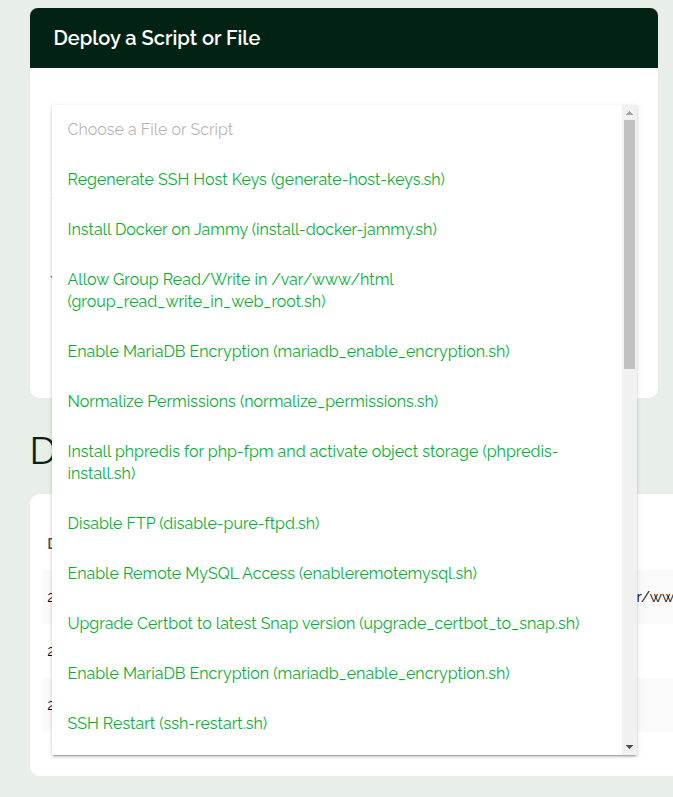Select Enable MariaDB Encryption below Upgrade Certbot
Screen dimensions: 673x797
pyautogui.click(x=288, y=673)
